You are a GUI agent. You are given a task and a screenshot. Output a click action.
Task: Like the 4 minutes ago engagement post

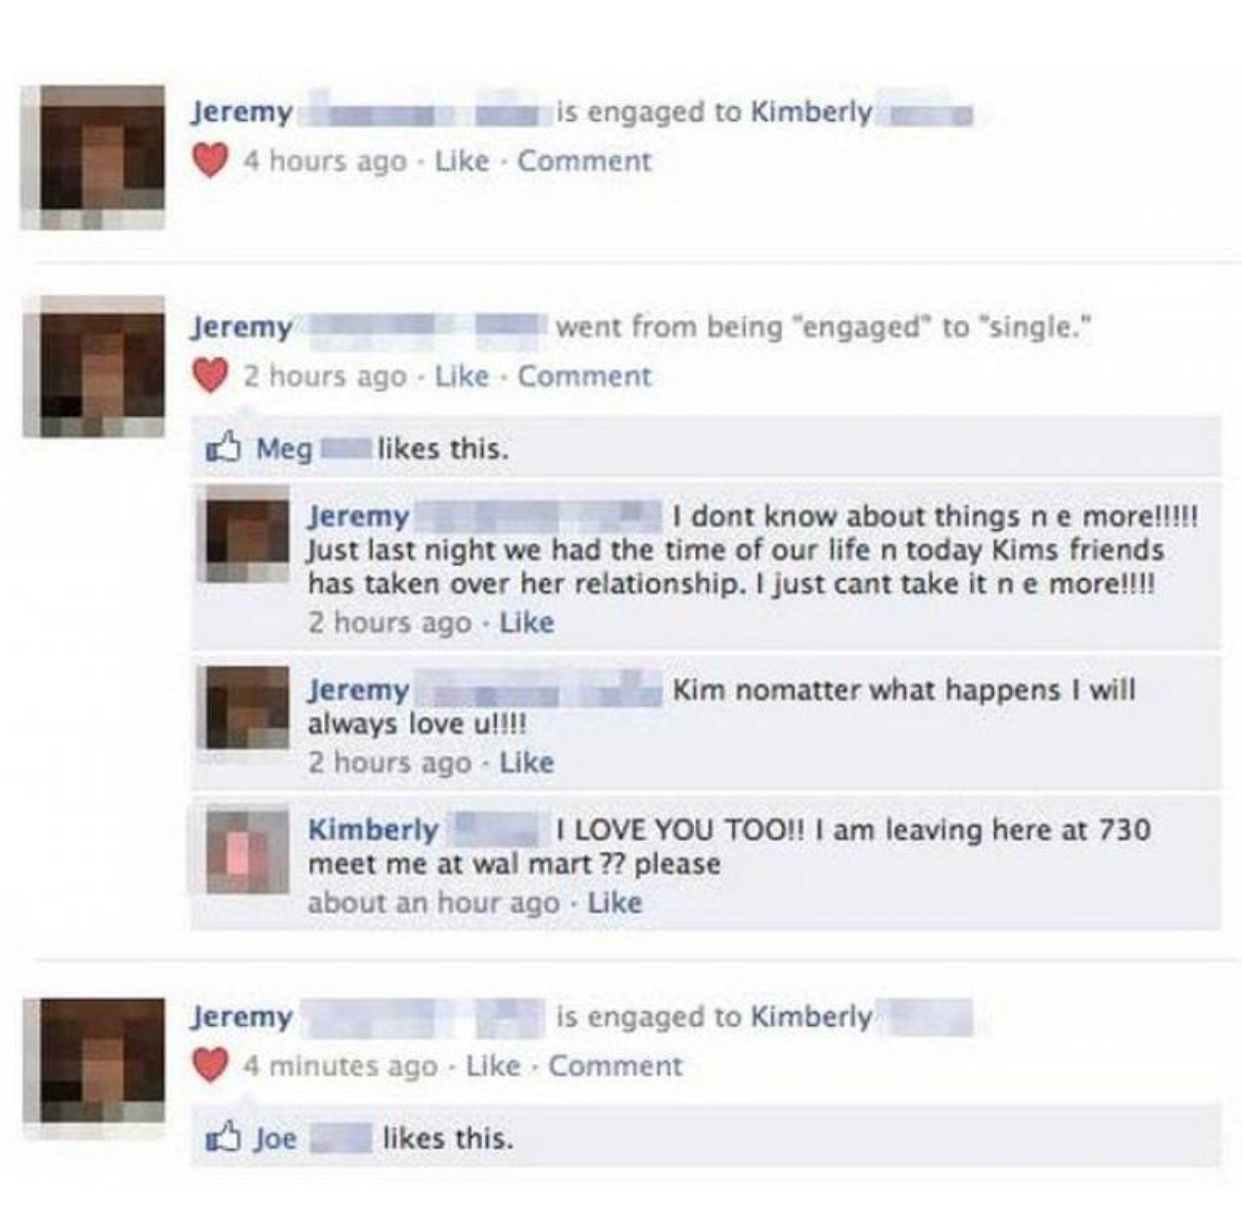[x=493, y=1066]
